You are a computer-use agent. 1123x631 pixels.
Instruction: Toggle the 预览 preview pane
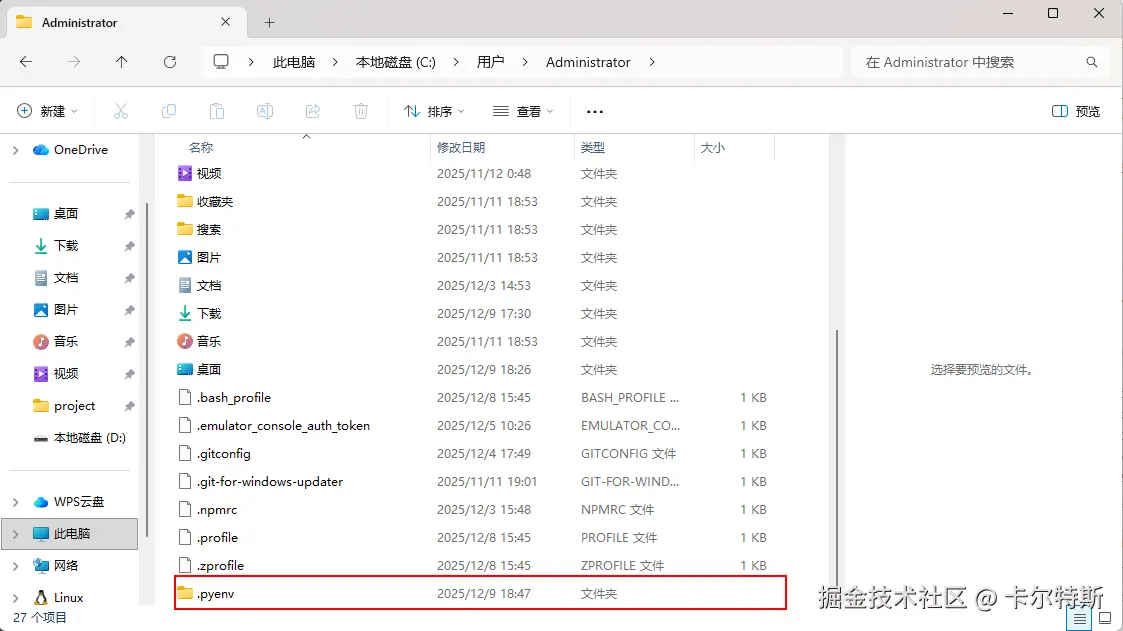(1076, 111)
